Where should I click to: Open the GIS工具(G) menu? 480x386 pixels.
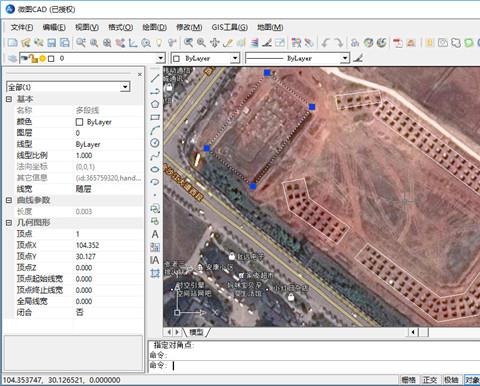tap(229, 27)
